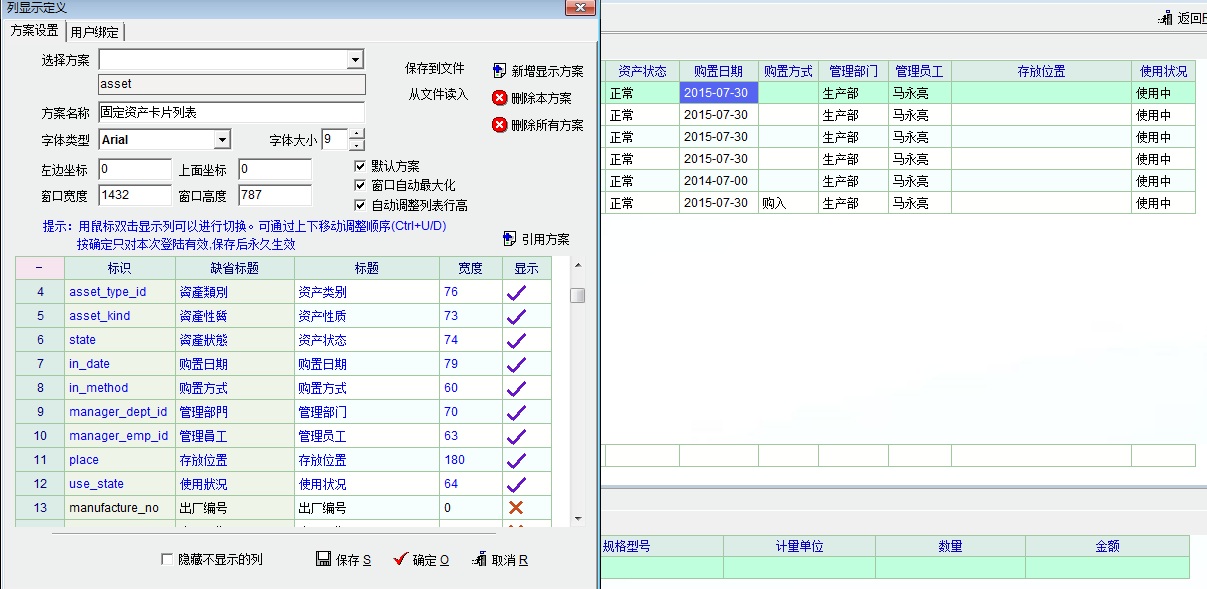Select the 方案设置 tab

pyautogui.click(x=34, y=31)
